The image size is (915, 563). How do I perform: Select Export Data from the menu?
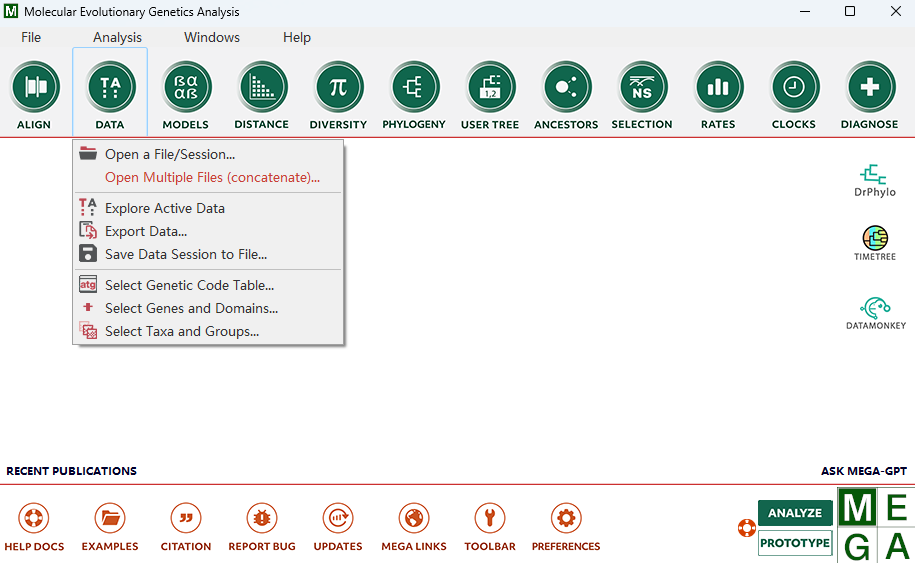pyautogui.click(x=146, y=232)
